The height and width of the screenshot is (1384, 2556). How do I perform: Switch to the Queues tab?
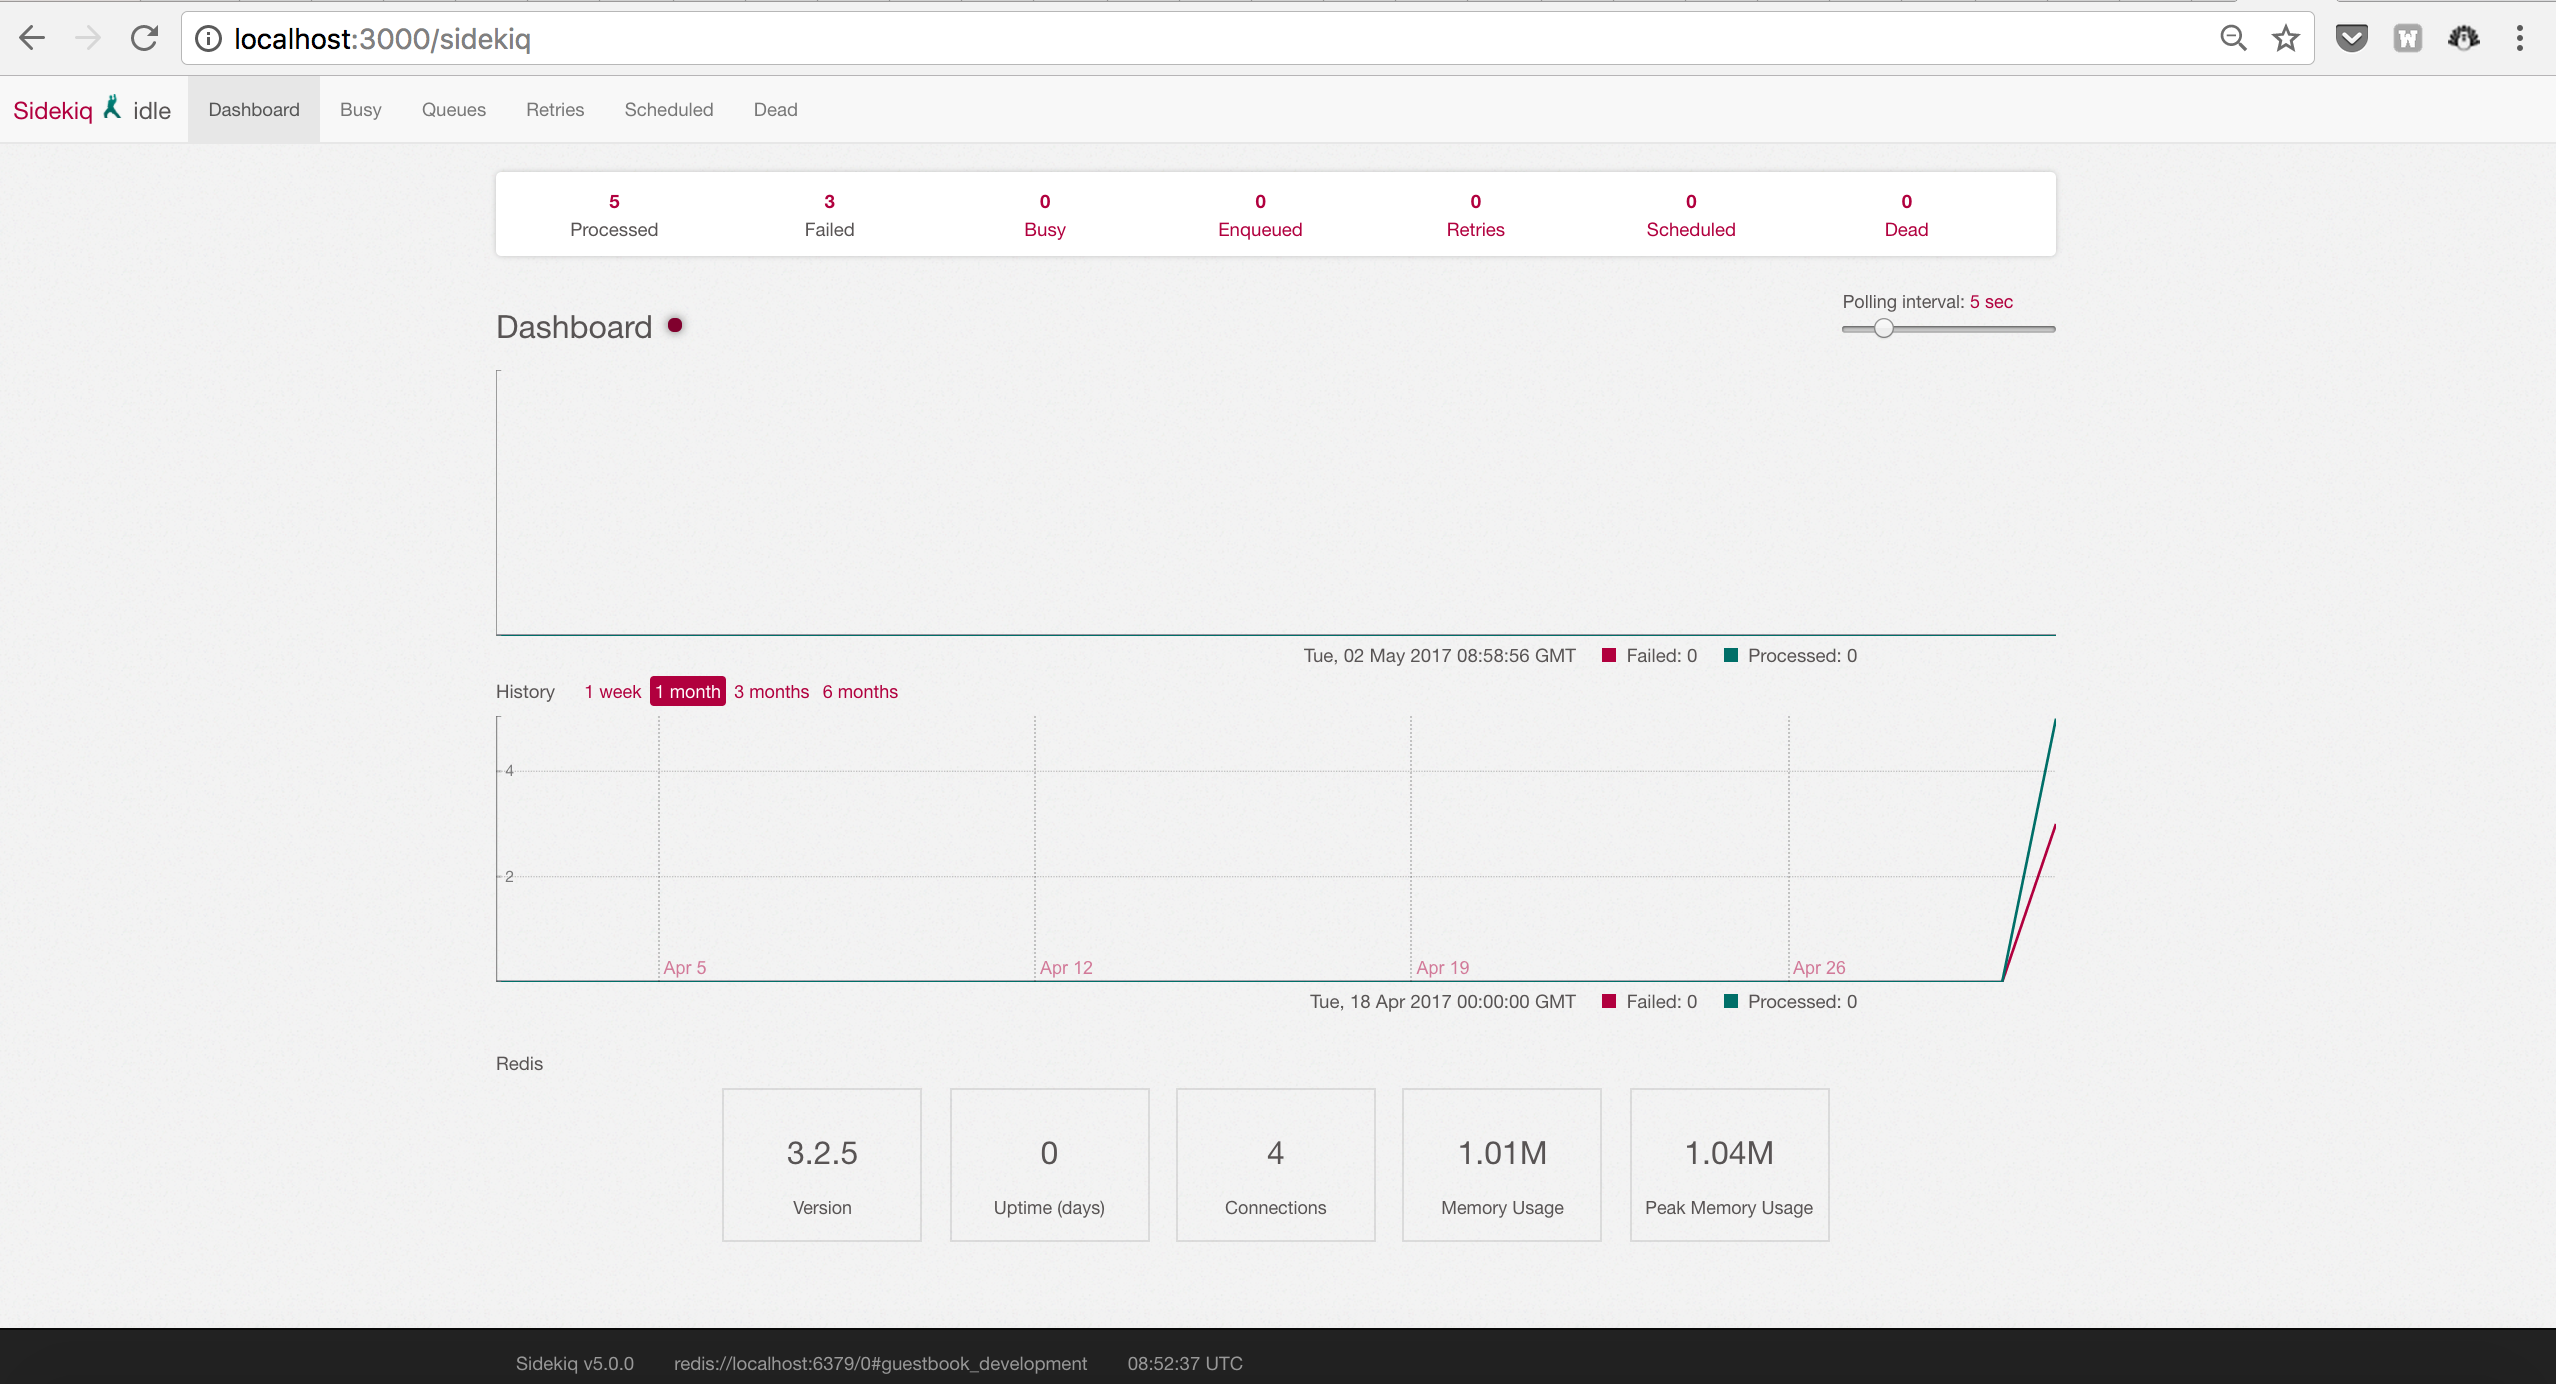[454, 110]
